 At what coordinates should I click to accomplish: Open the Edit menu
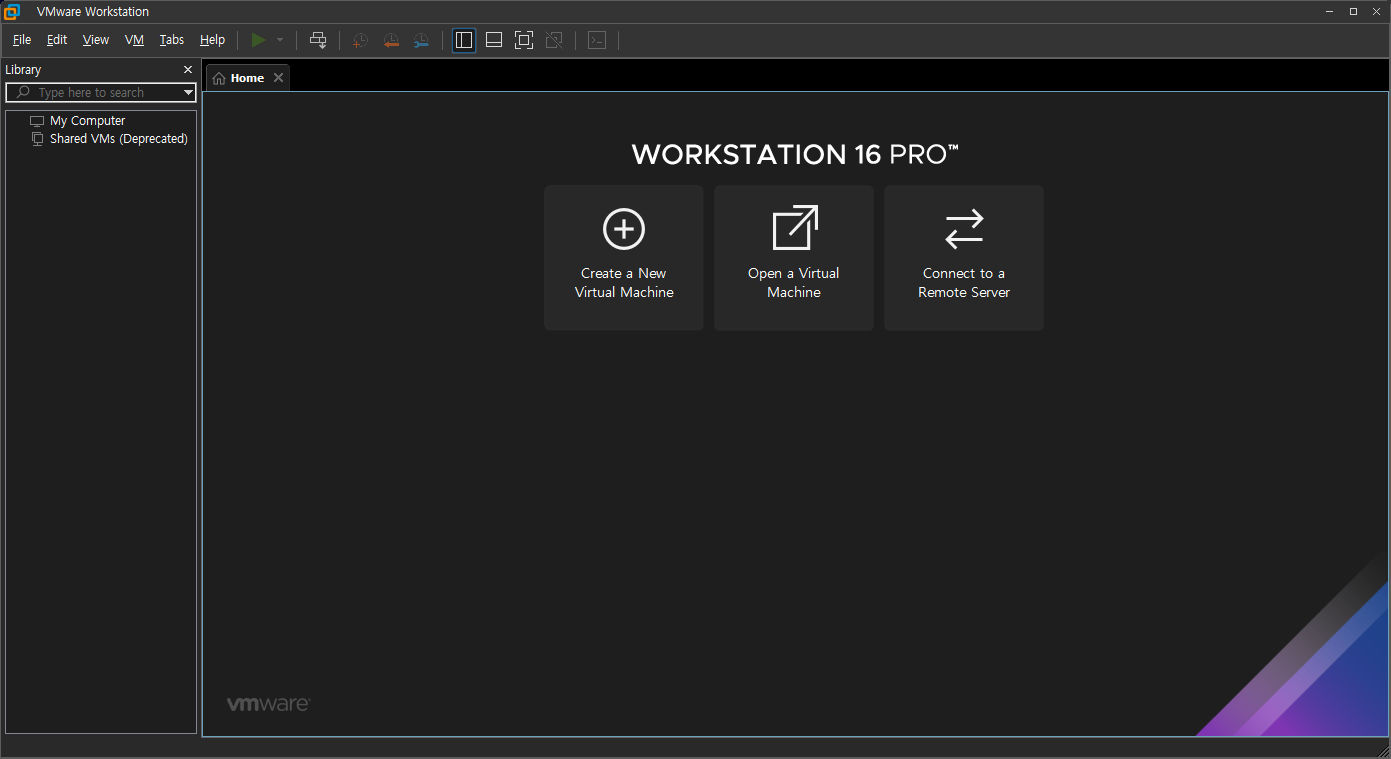[x=57, y=40]
